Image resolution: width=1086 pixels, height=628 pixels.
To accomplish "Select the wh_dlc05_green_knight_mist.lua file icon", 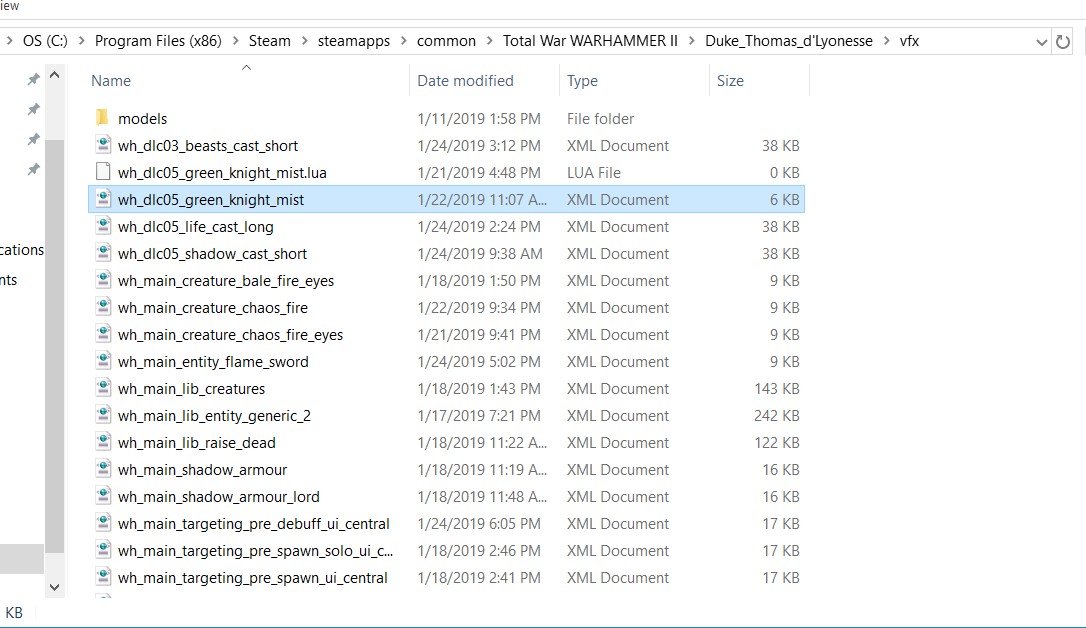I will click(103, 172).
